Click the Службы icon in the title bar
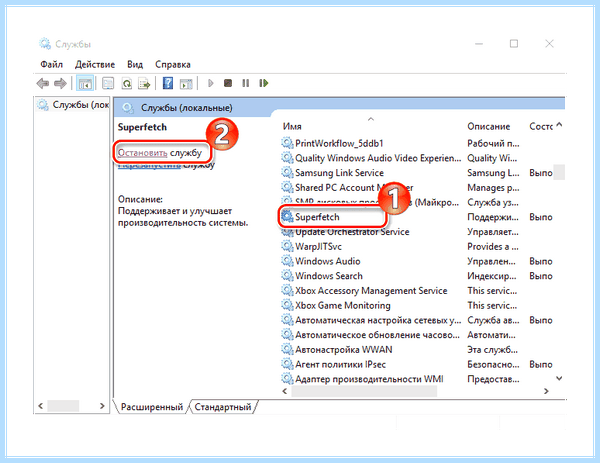Viewport: 600px width, 463px height. click(45, 44)
